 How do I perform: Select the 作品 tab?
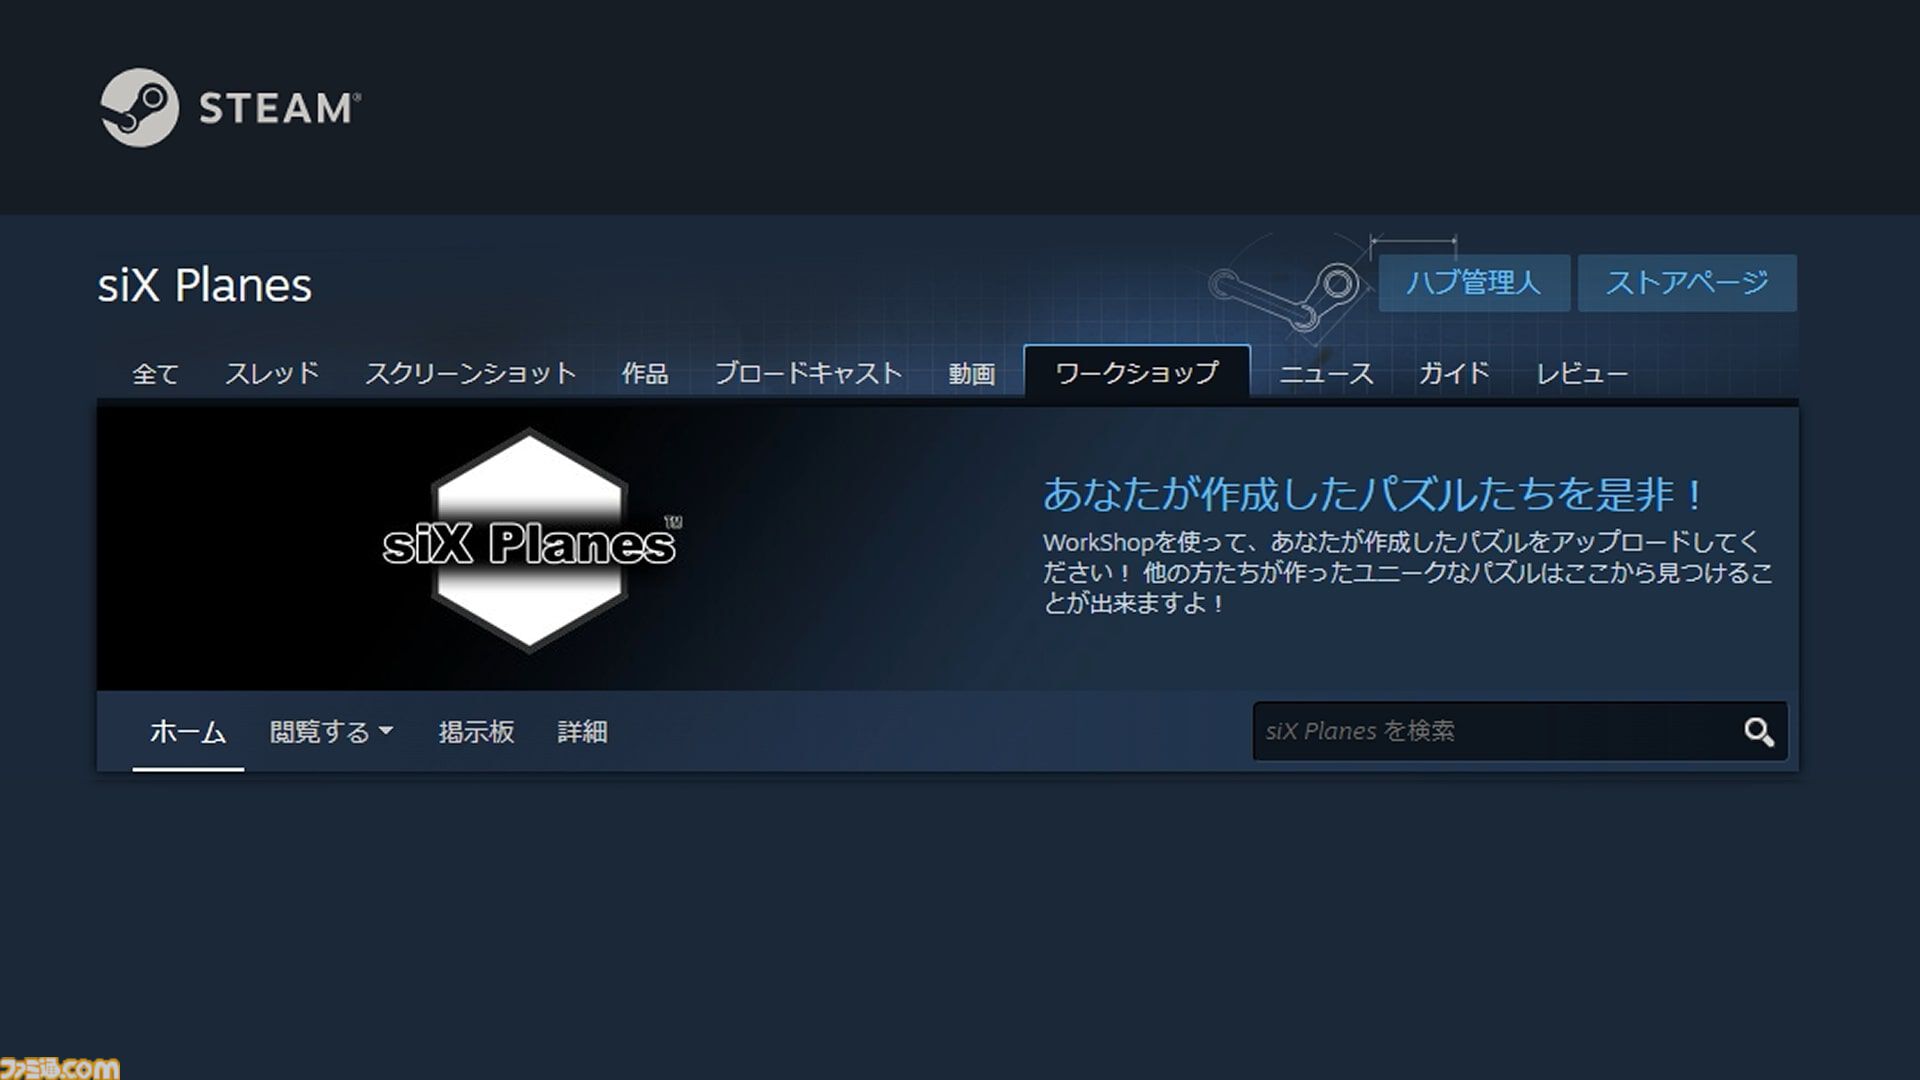(645, 374)
